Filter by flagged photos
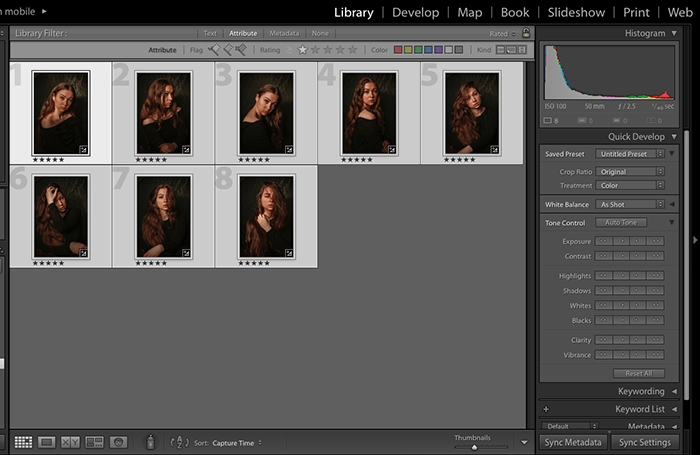 click(214, 50)
